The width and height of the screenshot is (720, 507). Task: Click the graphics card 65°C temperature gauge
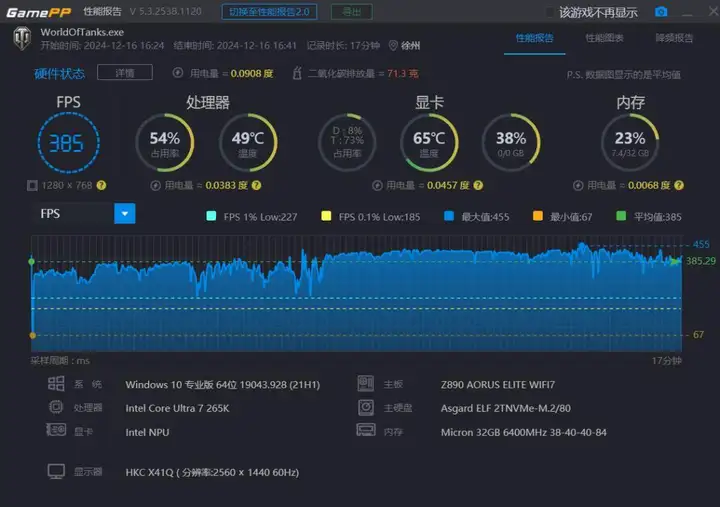pyautogui.click(x=429, y=143)
